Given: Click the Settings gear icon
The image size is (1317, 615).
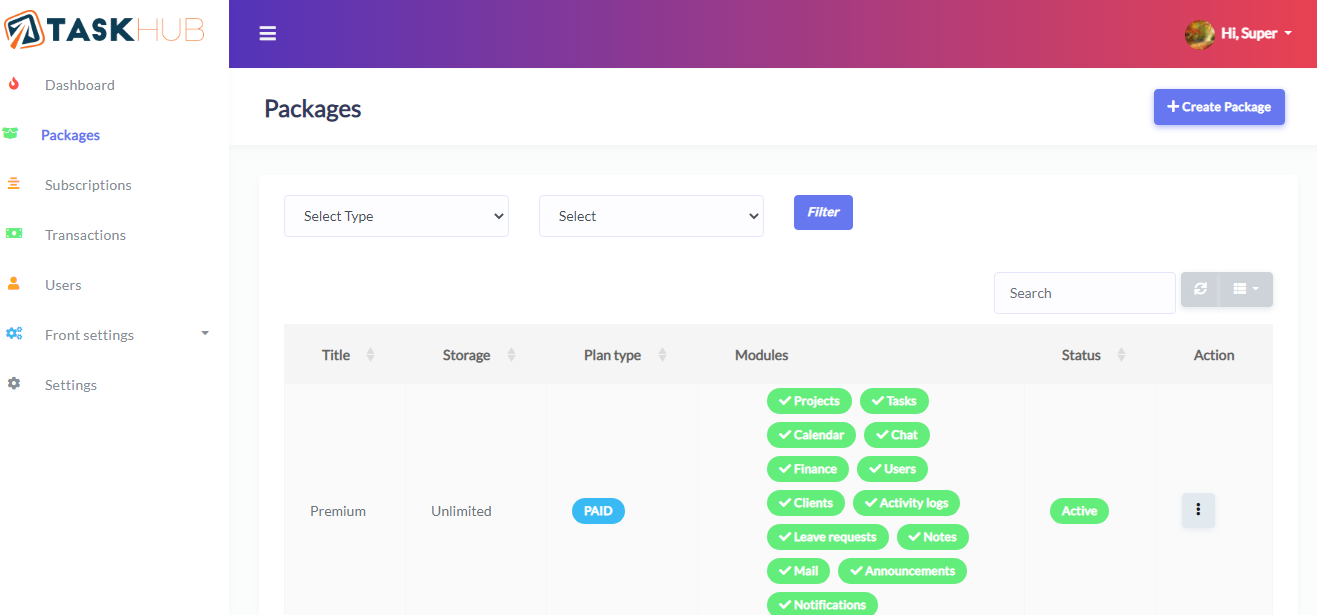Looking at the screenshot, I should click(14, 384).
